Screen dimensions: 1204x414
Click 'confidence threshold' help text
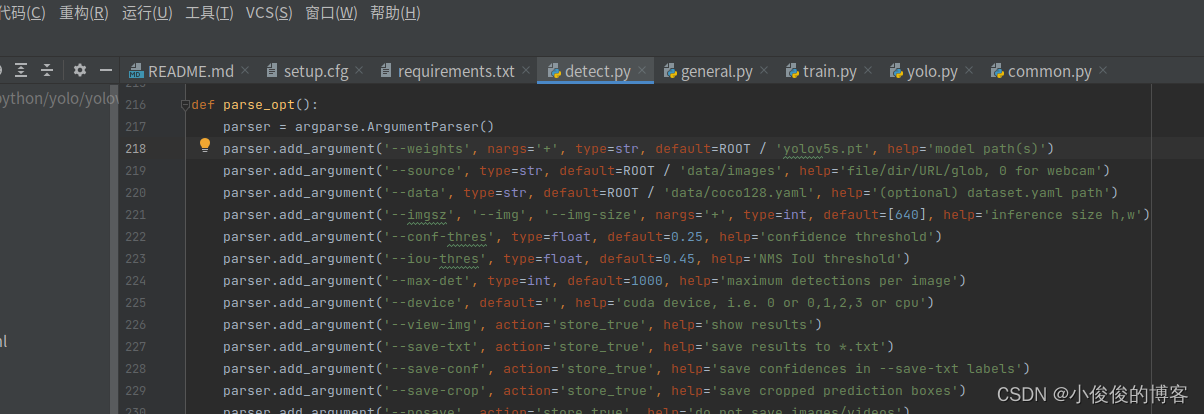point(848,236)
